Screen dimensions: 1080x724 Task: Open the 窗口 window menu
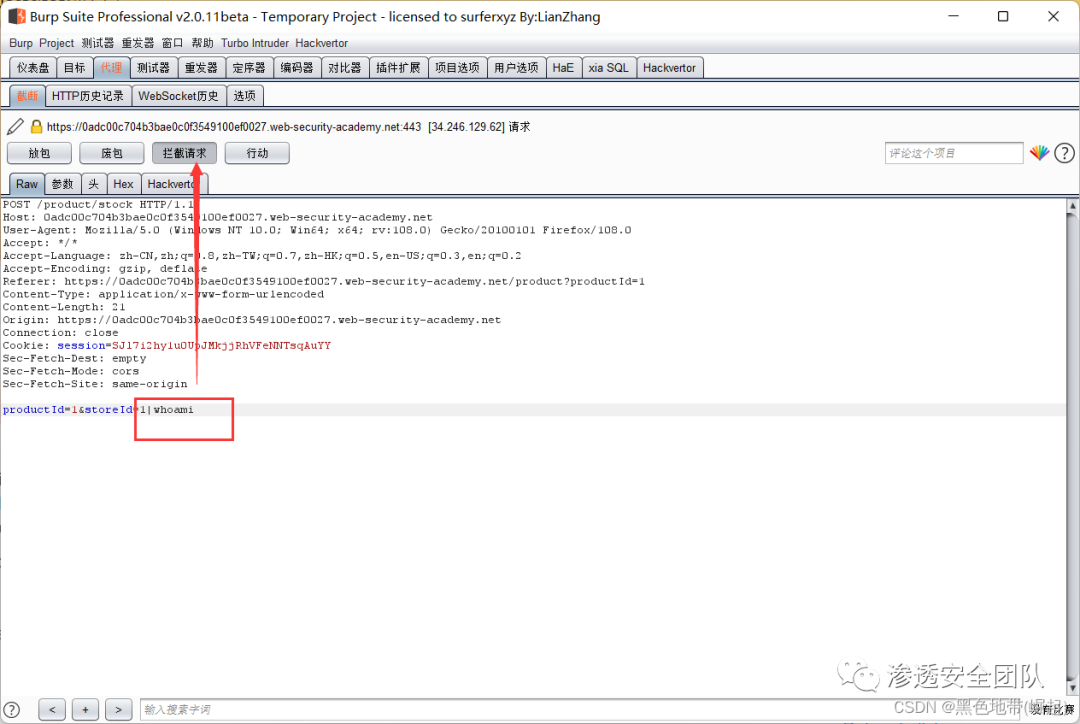coord(172,43)
